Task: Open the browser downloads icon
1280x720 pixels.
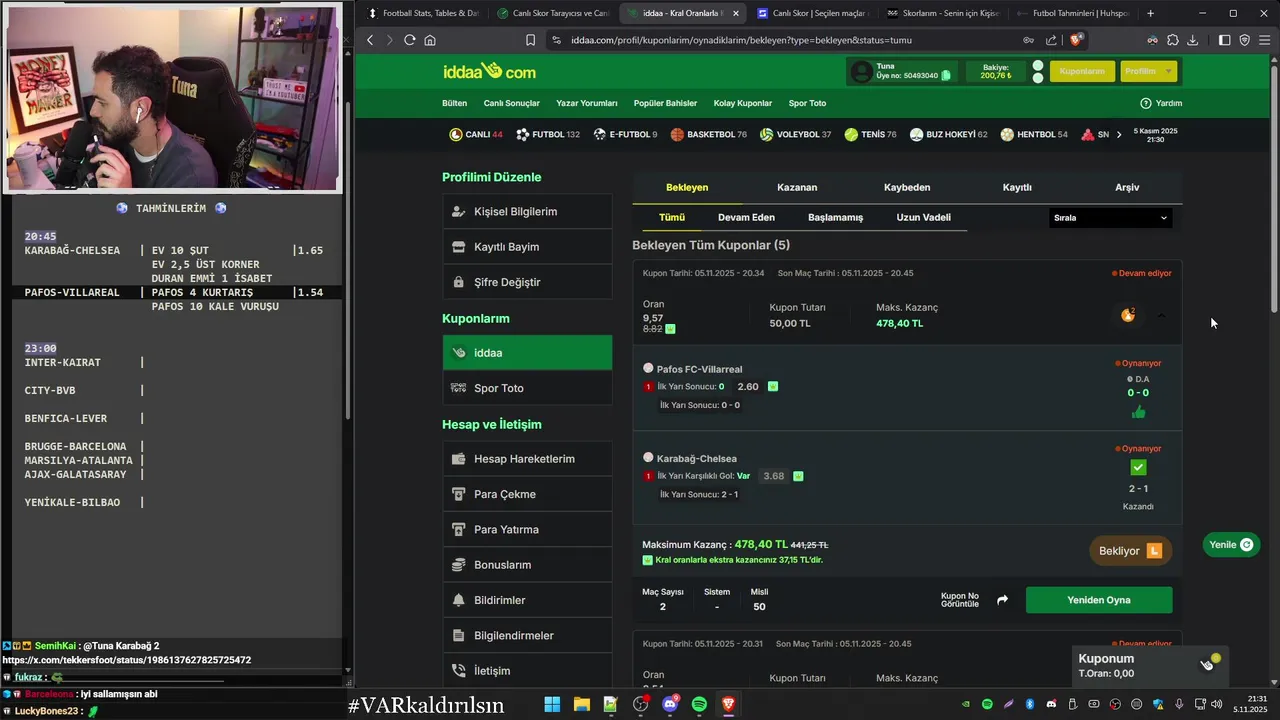Action: pos(1193,40)
